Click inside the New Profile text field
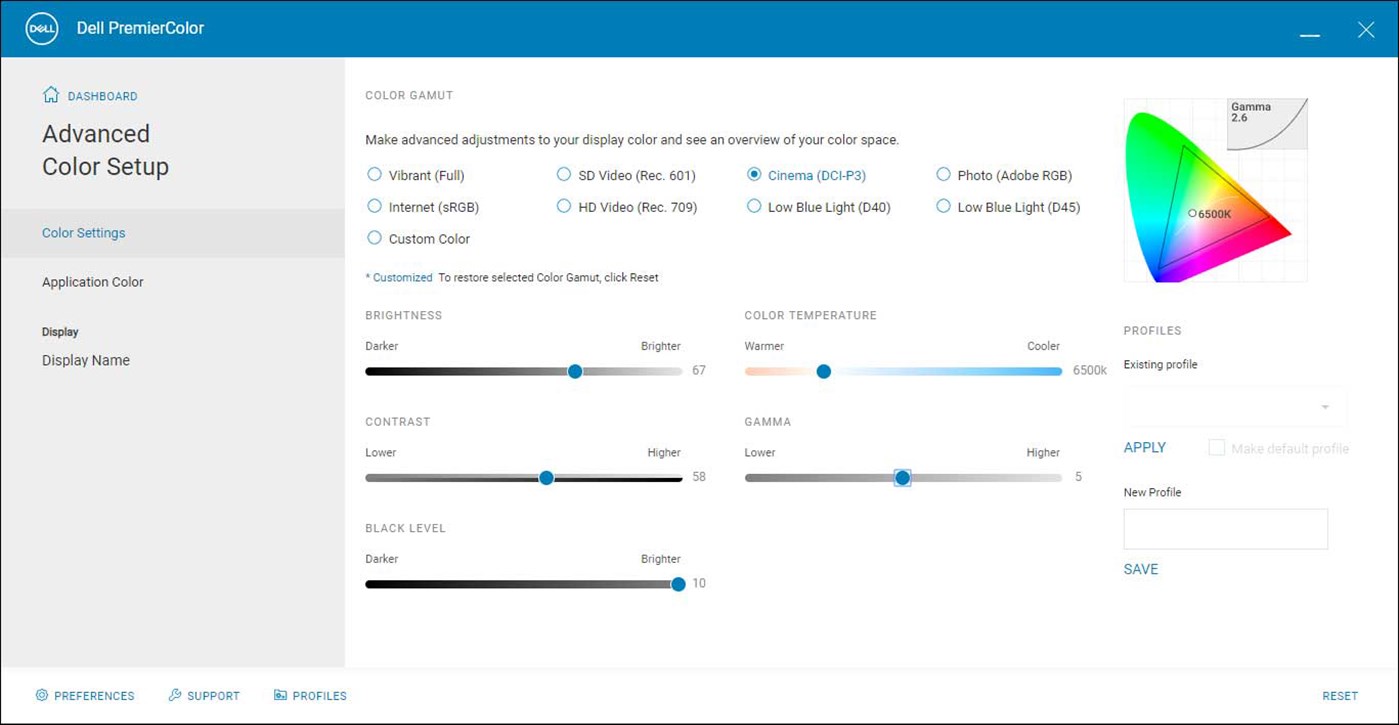Image resolution: width=1399 pixels, height=725 pixels. click(1225, 528)
